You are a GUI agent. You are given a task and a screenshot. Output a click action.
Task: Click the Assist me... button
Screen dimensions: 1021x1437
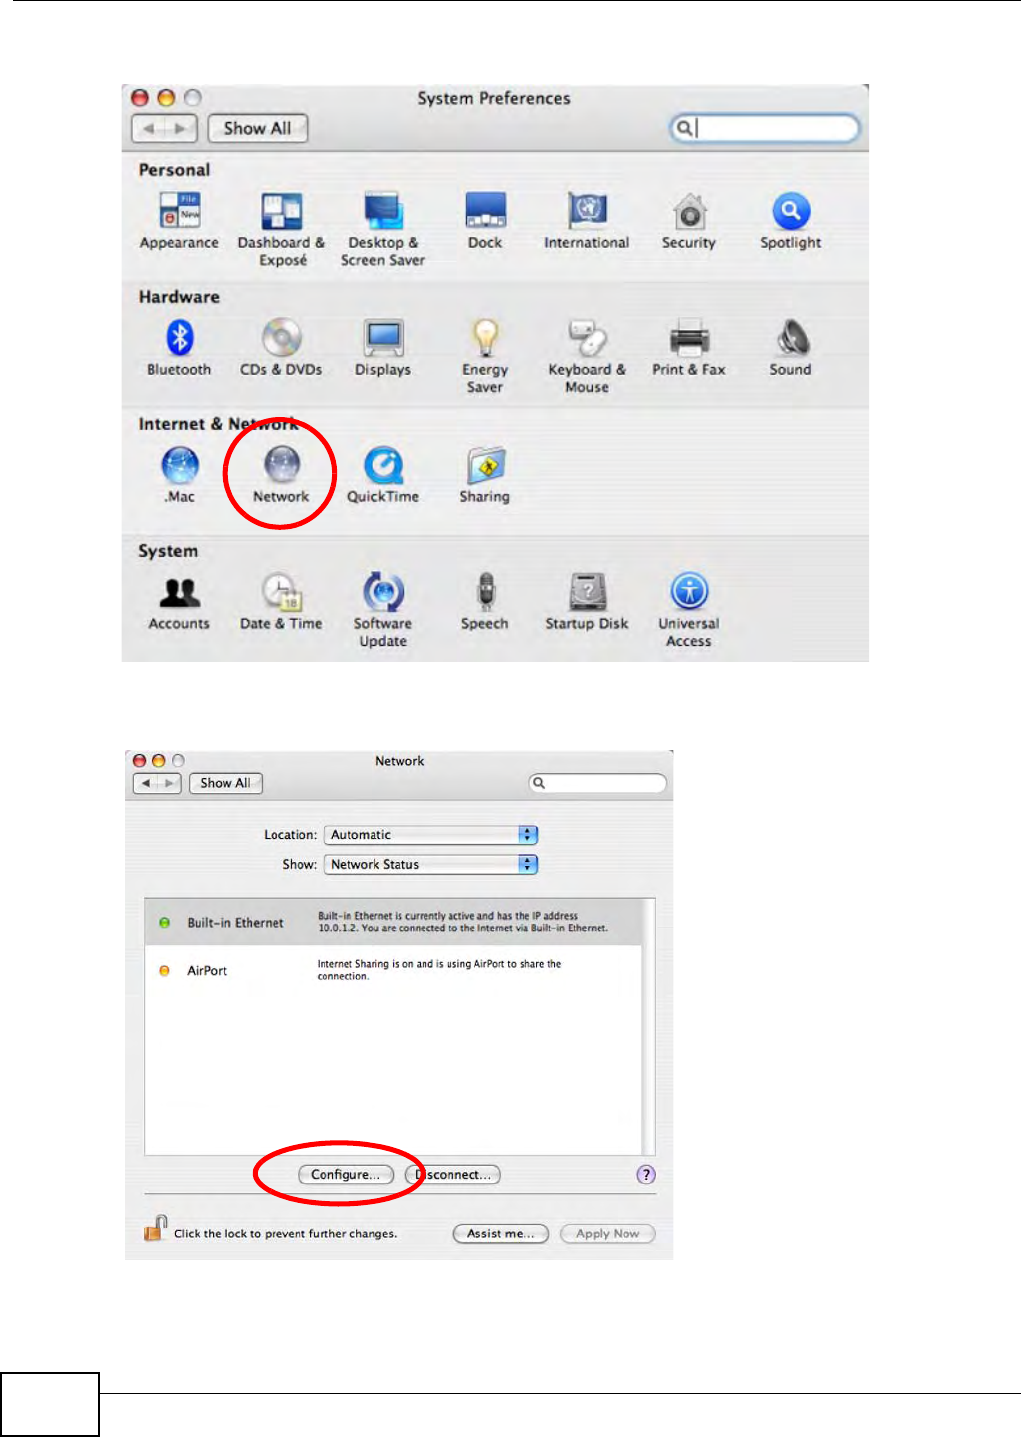(x=501, y=1234)
